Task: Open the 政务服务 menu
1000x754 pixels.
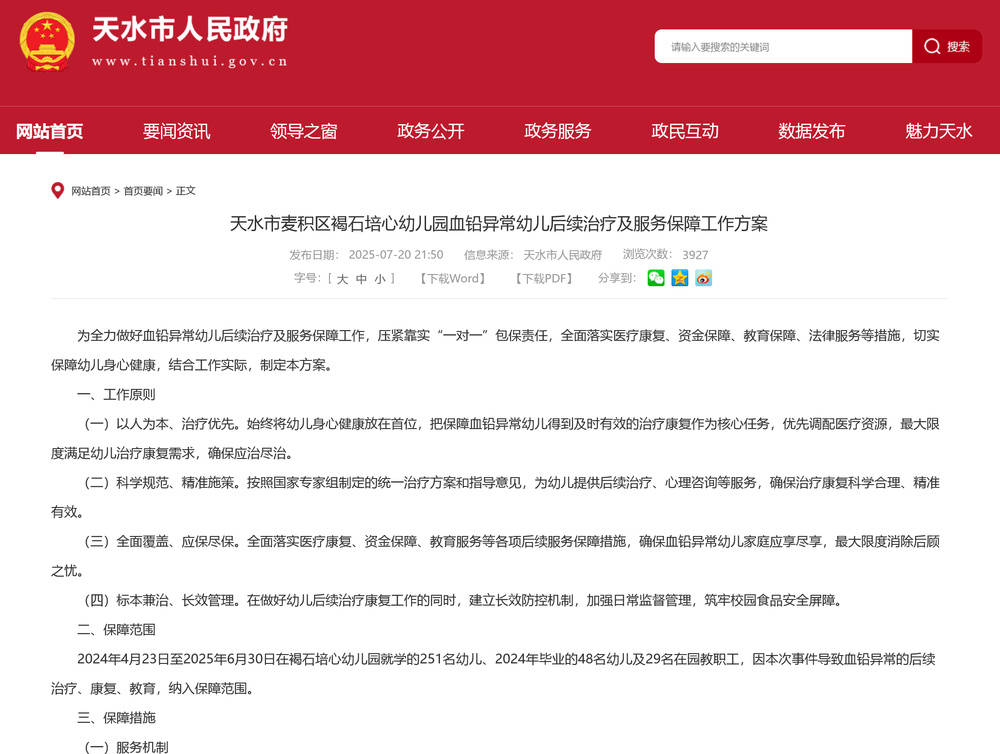Action: click(x=557, y=131)
